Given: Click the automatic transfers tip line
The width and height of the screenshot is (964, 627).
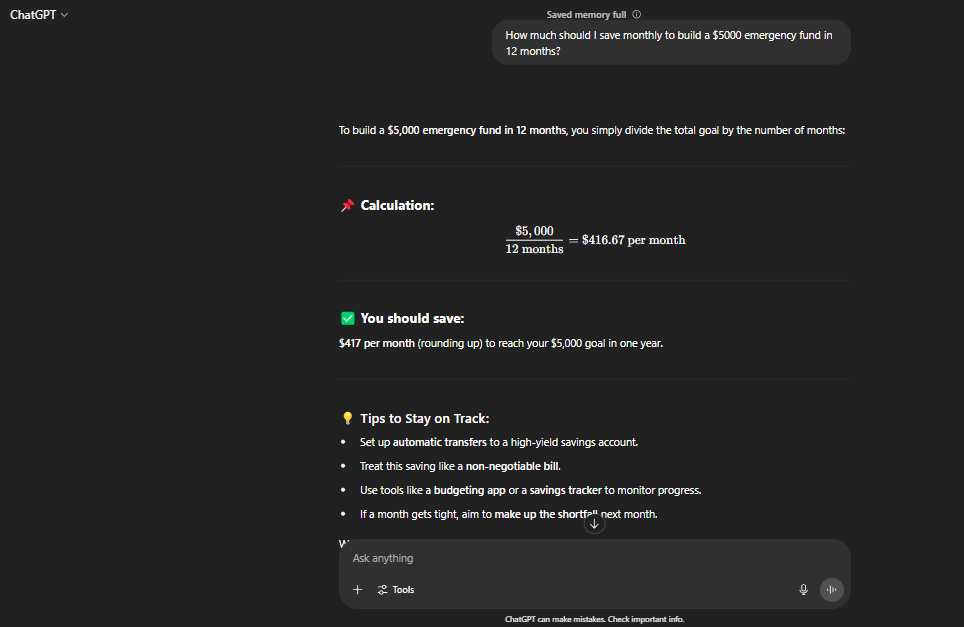Looking at the screenshot, I should 499,442.
